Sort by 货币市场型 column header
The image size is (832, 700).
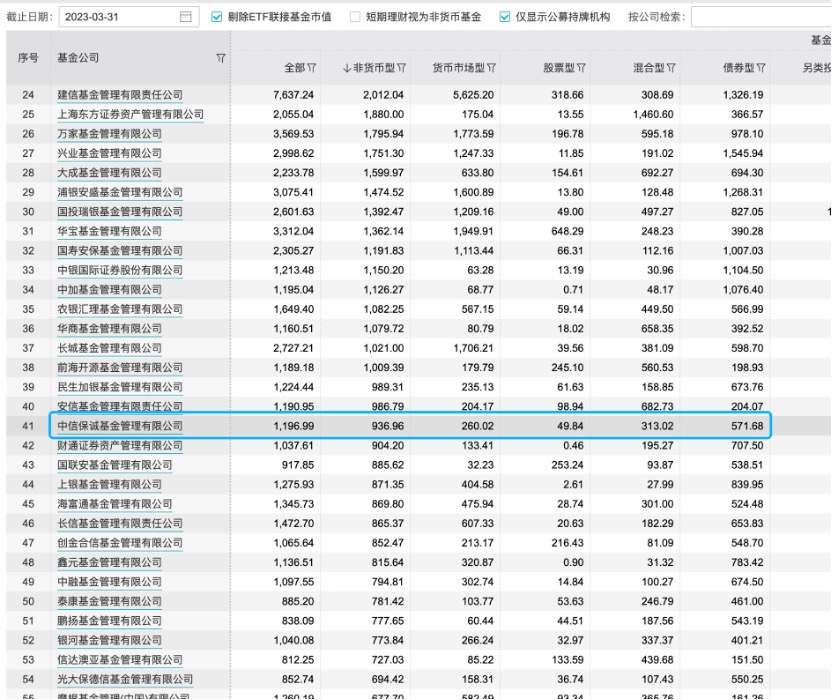(458, 68)
